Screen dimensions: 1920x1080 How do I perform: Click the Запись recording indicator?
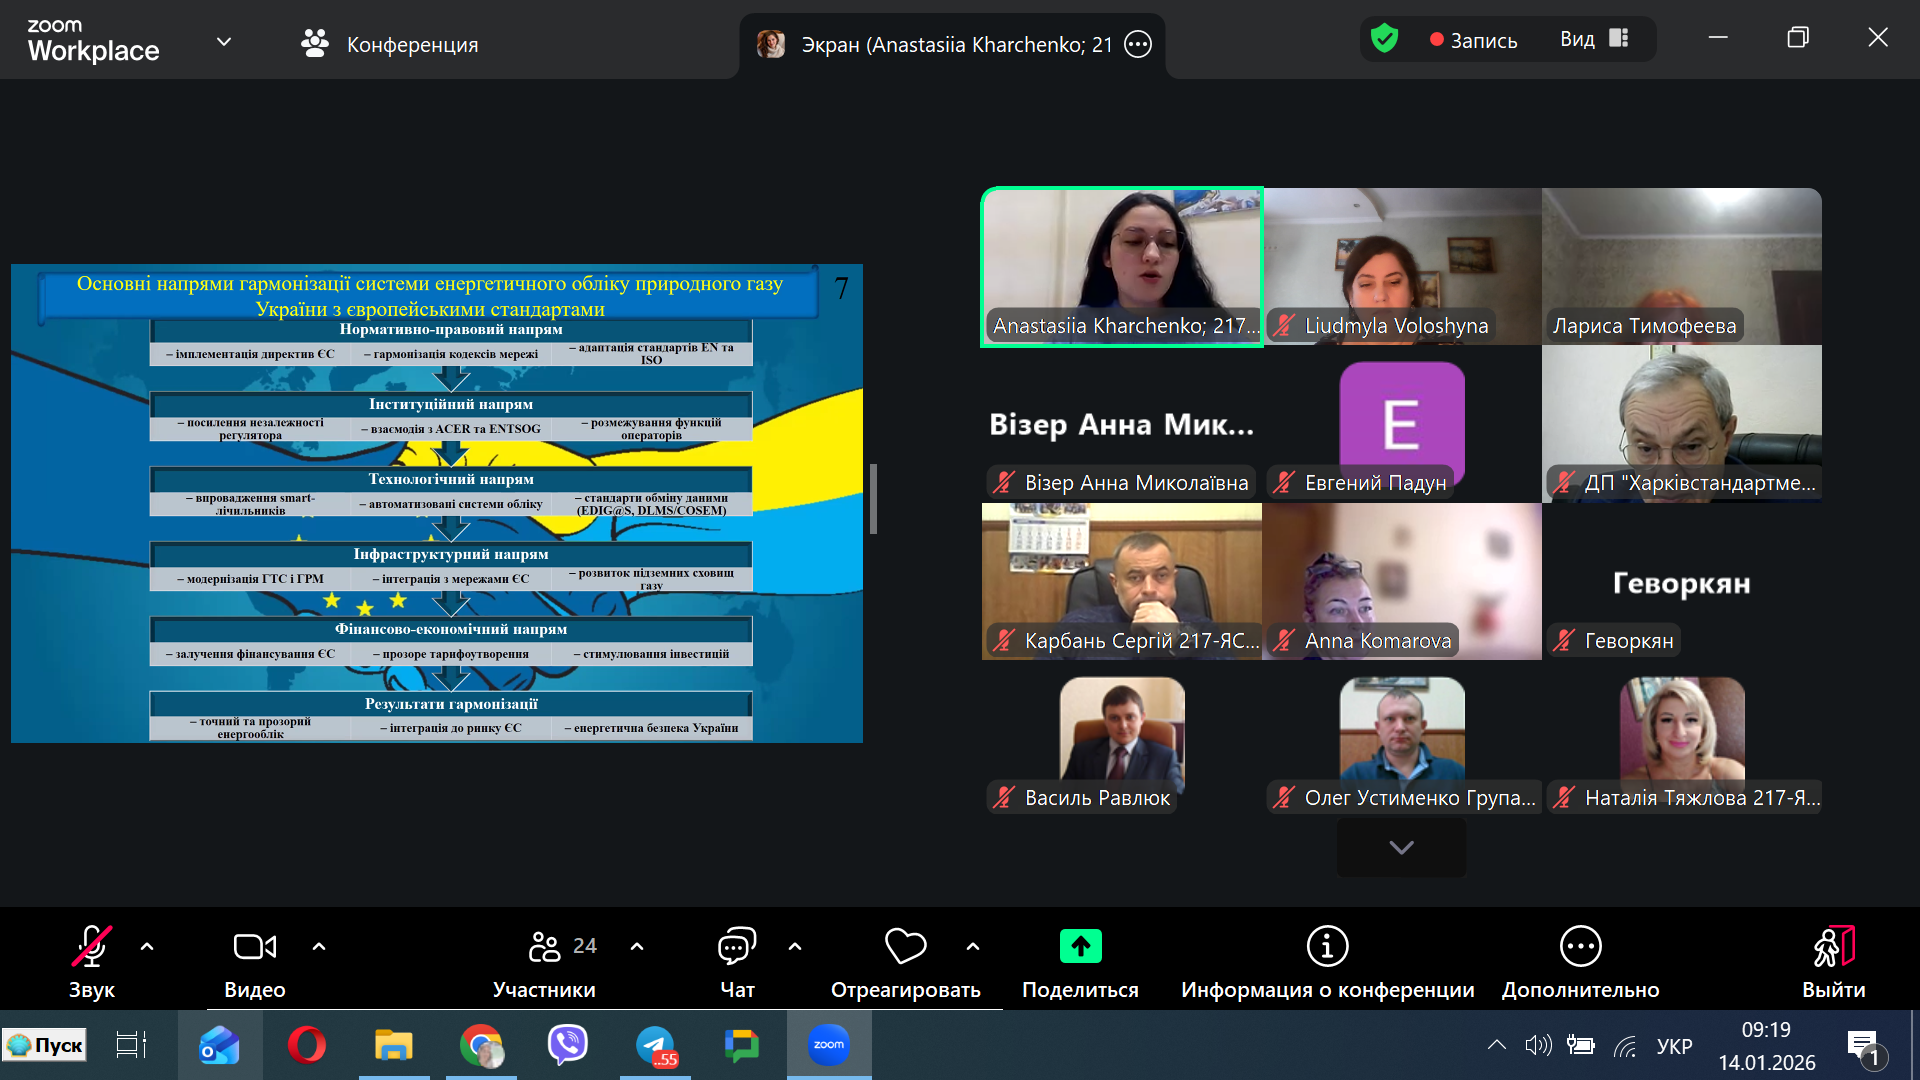click(1473, 40)
